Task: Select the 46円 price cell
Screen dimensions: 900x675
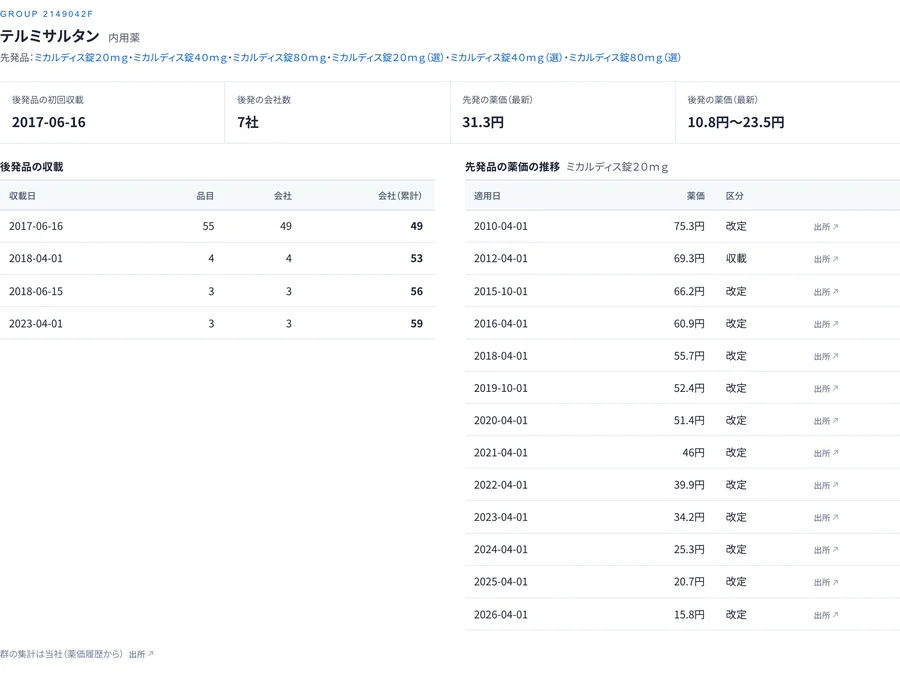Action: point(693,452)
